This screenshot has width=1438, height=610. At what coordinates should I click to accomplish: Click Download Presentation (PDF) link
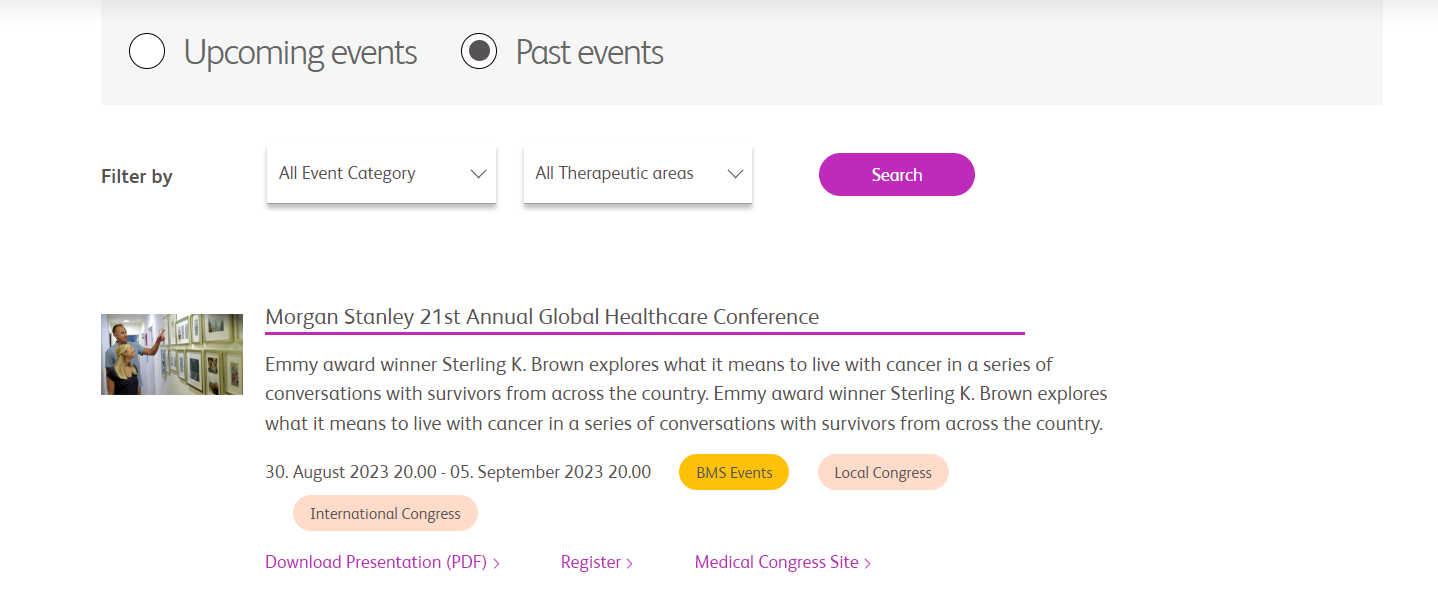(376, 562)
